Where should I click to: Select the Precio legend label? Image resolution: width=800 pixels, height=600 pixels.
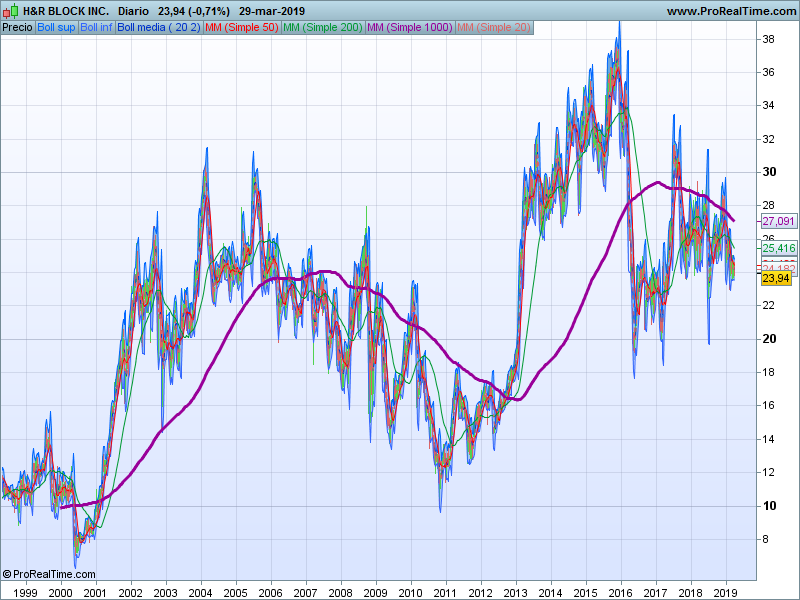(x=18, y=28)
